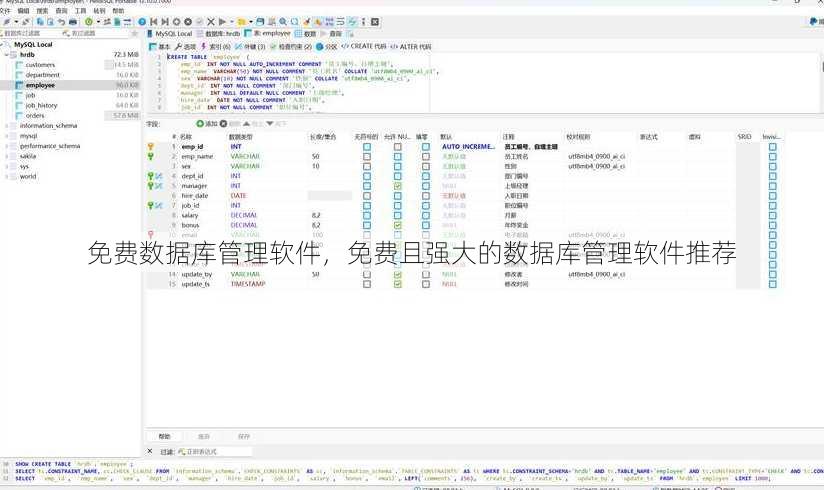
Task: Click the 放弃 button
Action: (204, 436)
